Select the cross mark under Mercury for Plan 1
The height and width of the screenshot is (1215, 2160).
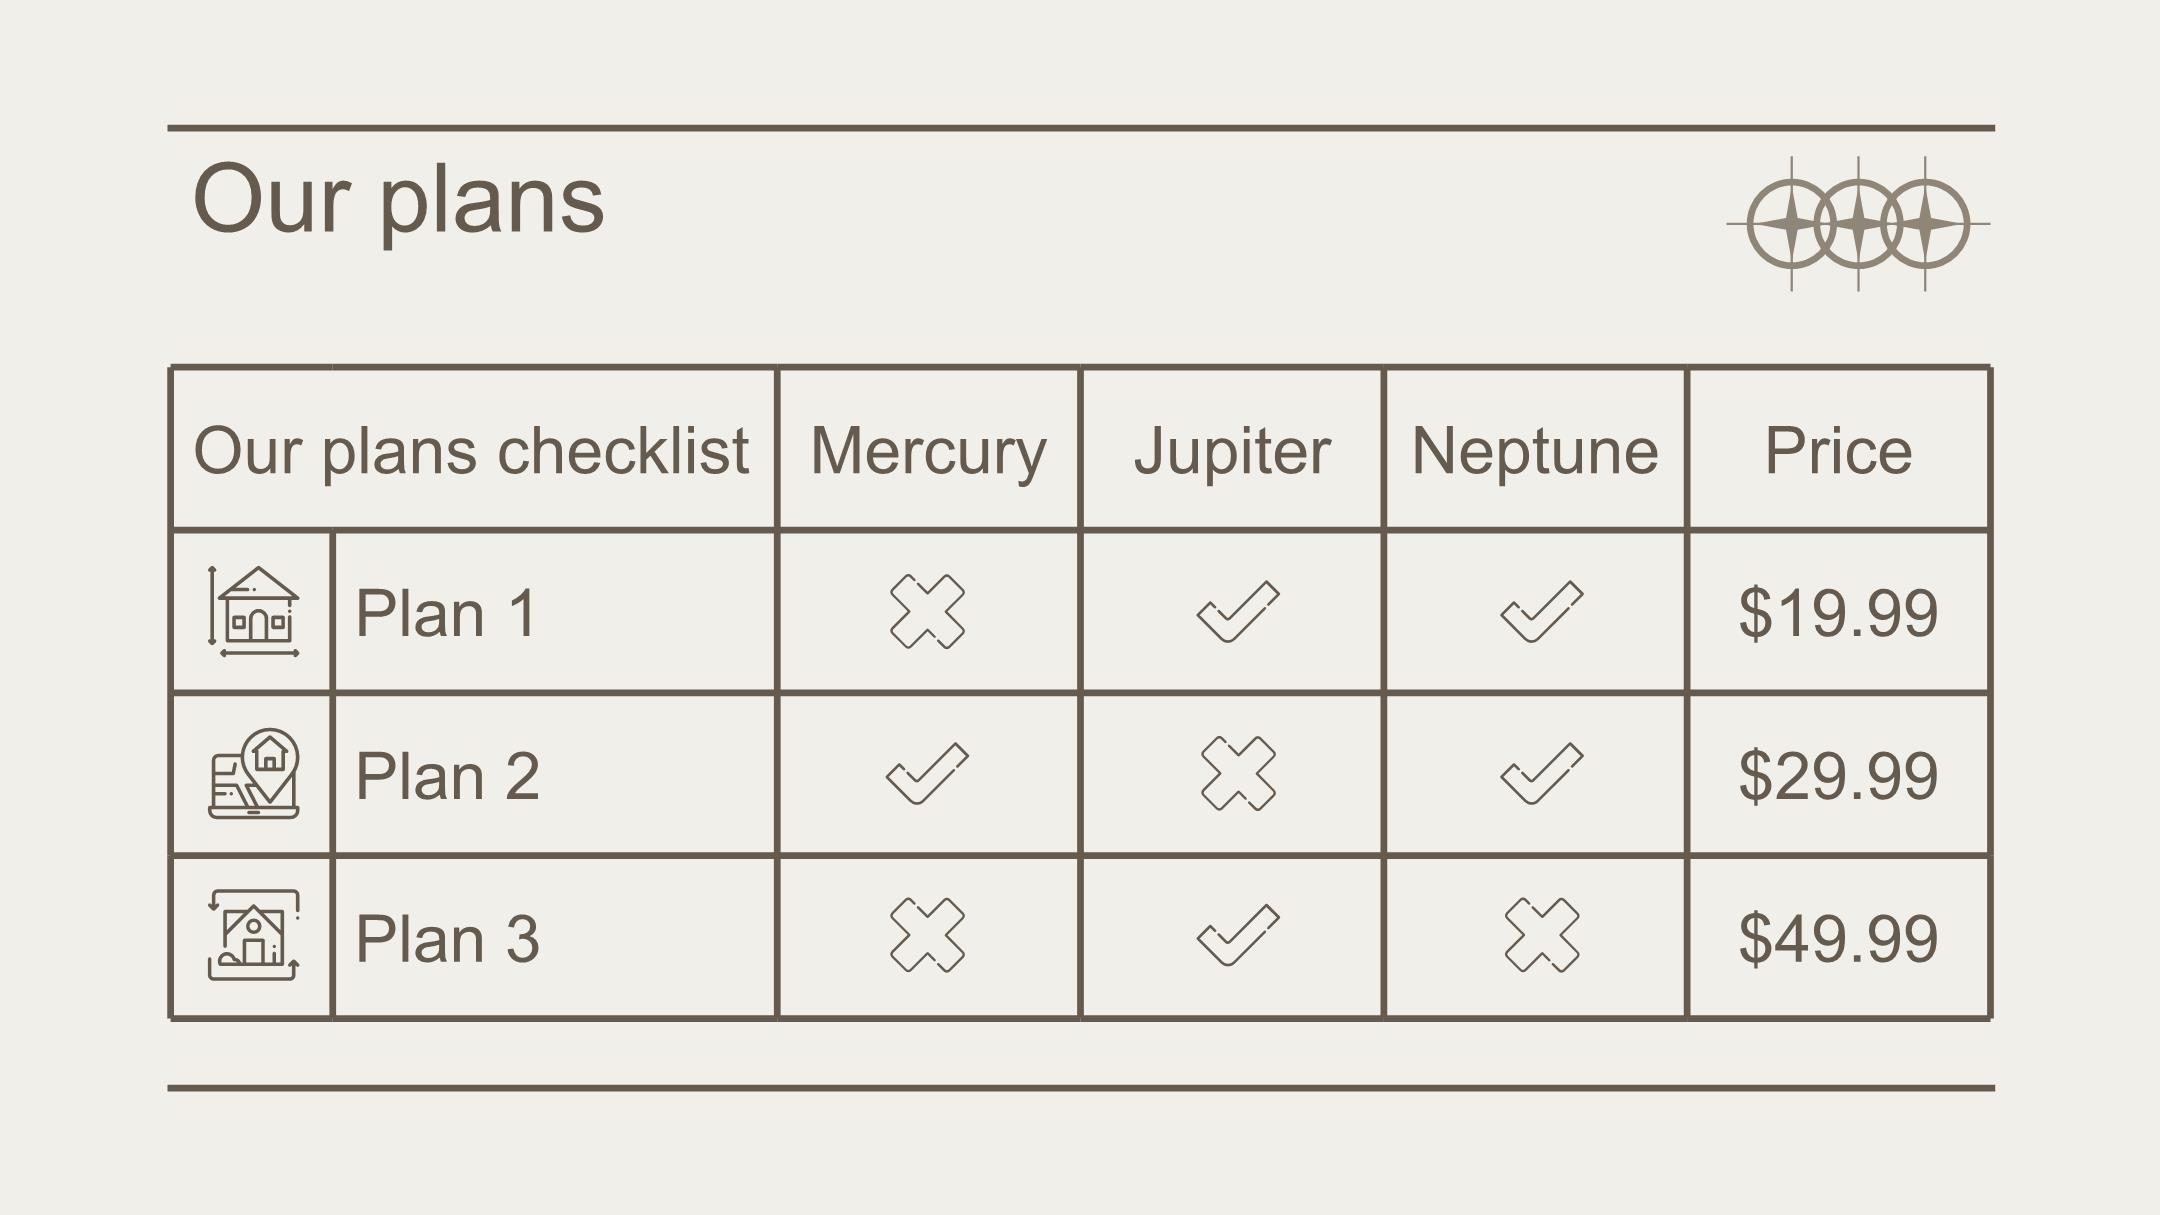click(x=927, y=611)
